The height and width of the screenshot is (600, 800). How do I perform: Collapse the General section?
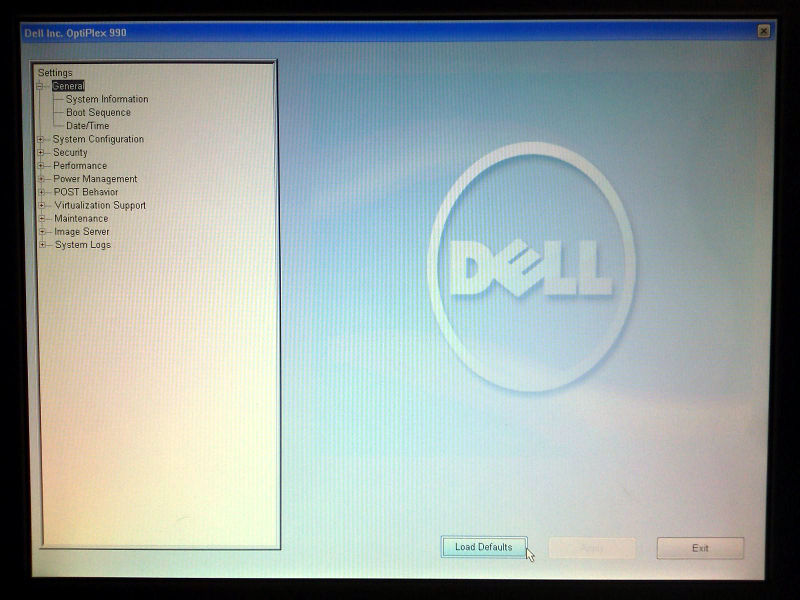tap(42, 85)
